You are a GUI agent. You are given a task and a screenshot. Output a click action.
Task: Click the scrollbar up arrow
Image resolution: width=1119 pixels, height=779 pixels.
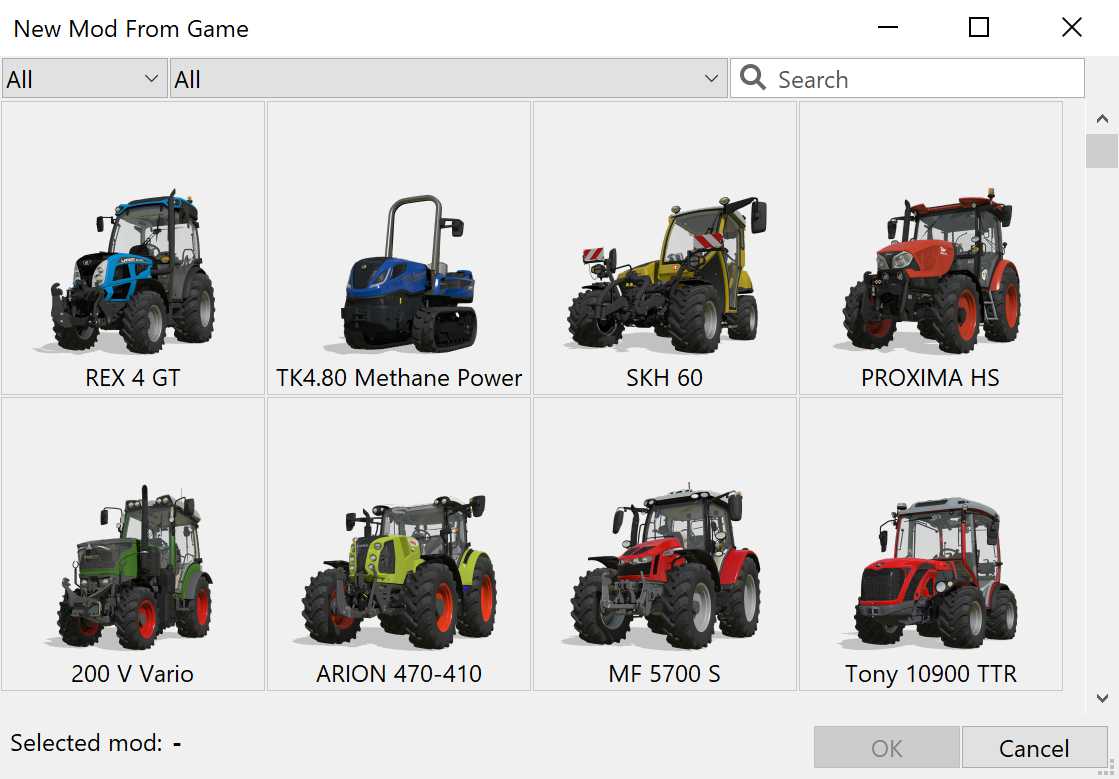[1102, 118]
